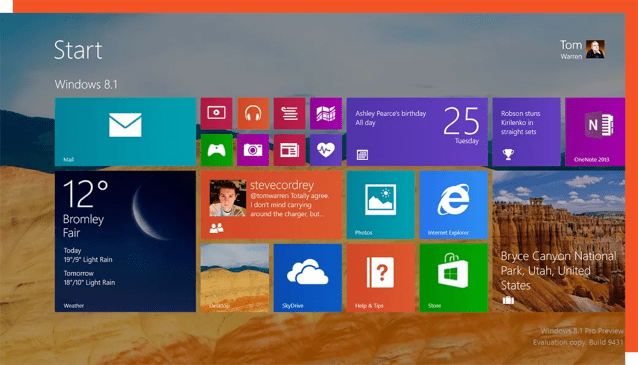
Task: Open Sports tile about Robson and Kirilenko
Action: (527, 132)
